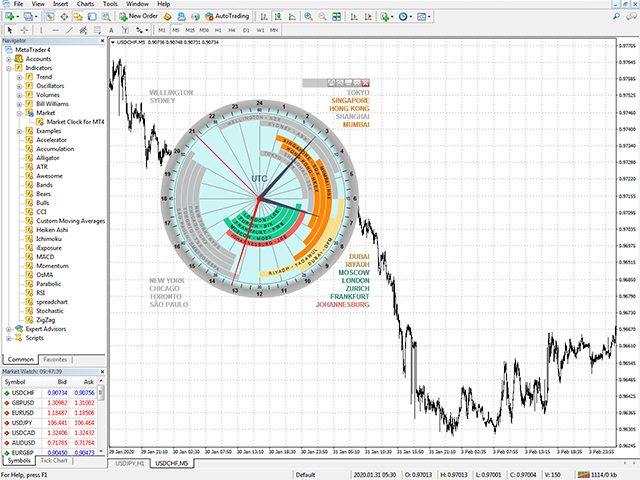Expand the Scripts node
640x480 pixels.
pyautogui.click(x=9, y=338)
